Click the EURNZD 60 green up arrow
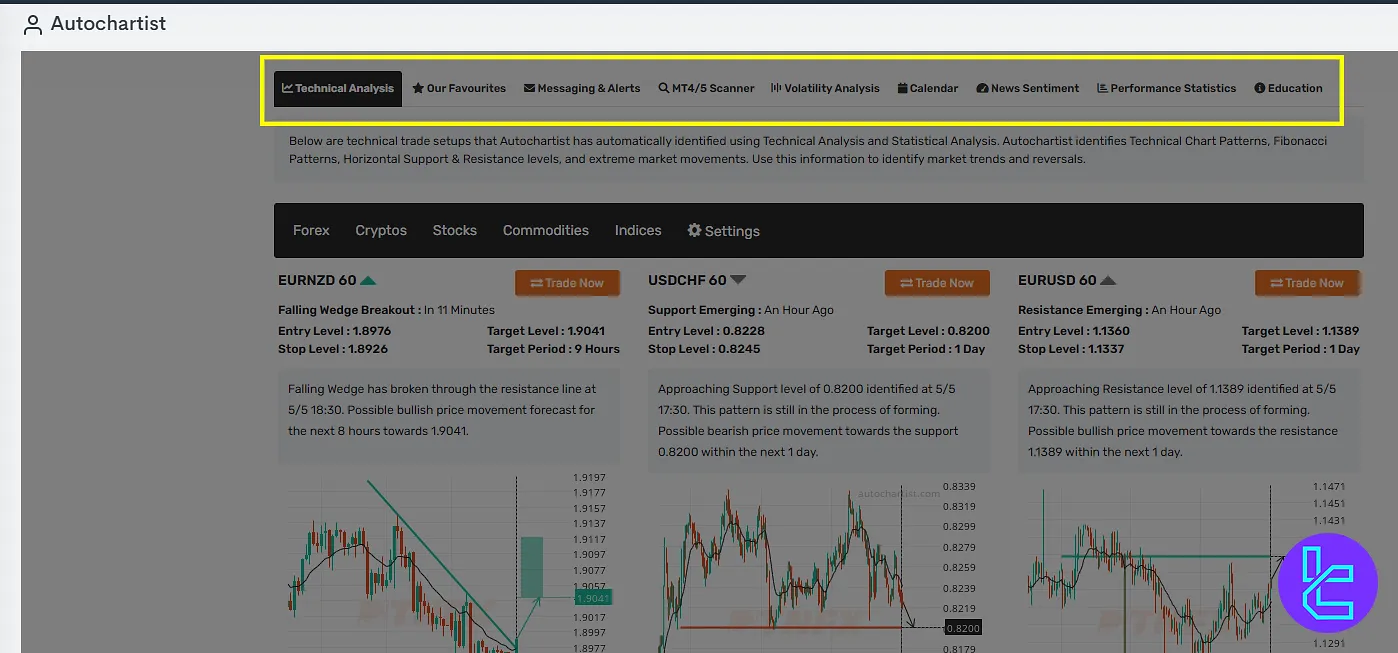1398x653 pixels. click(x=368, y=281)
